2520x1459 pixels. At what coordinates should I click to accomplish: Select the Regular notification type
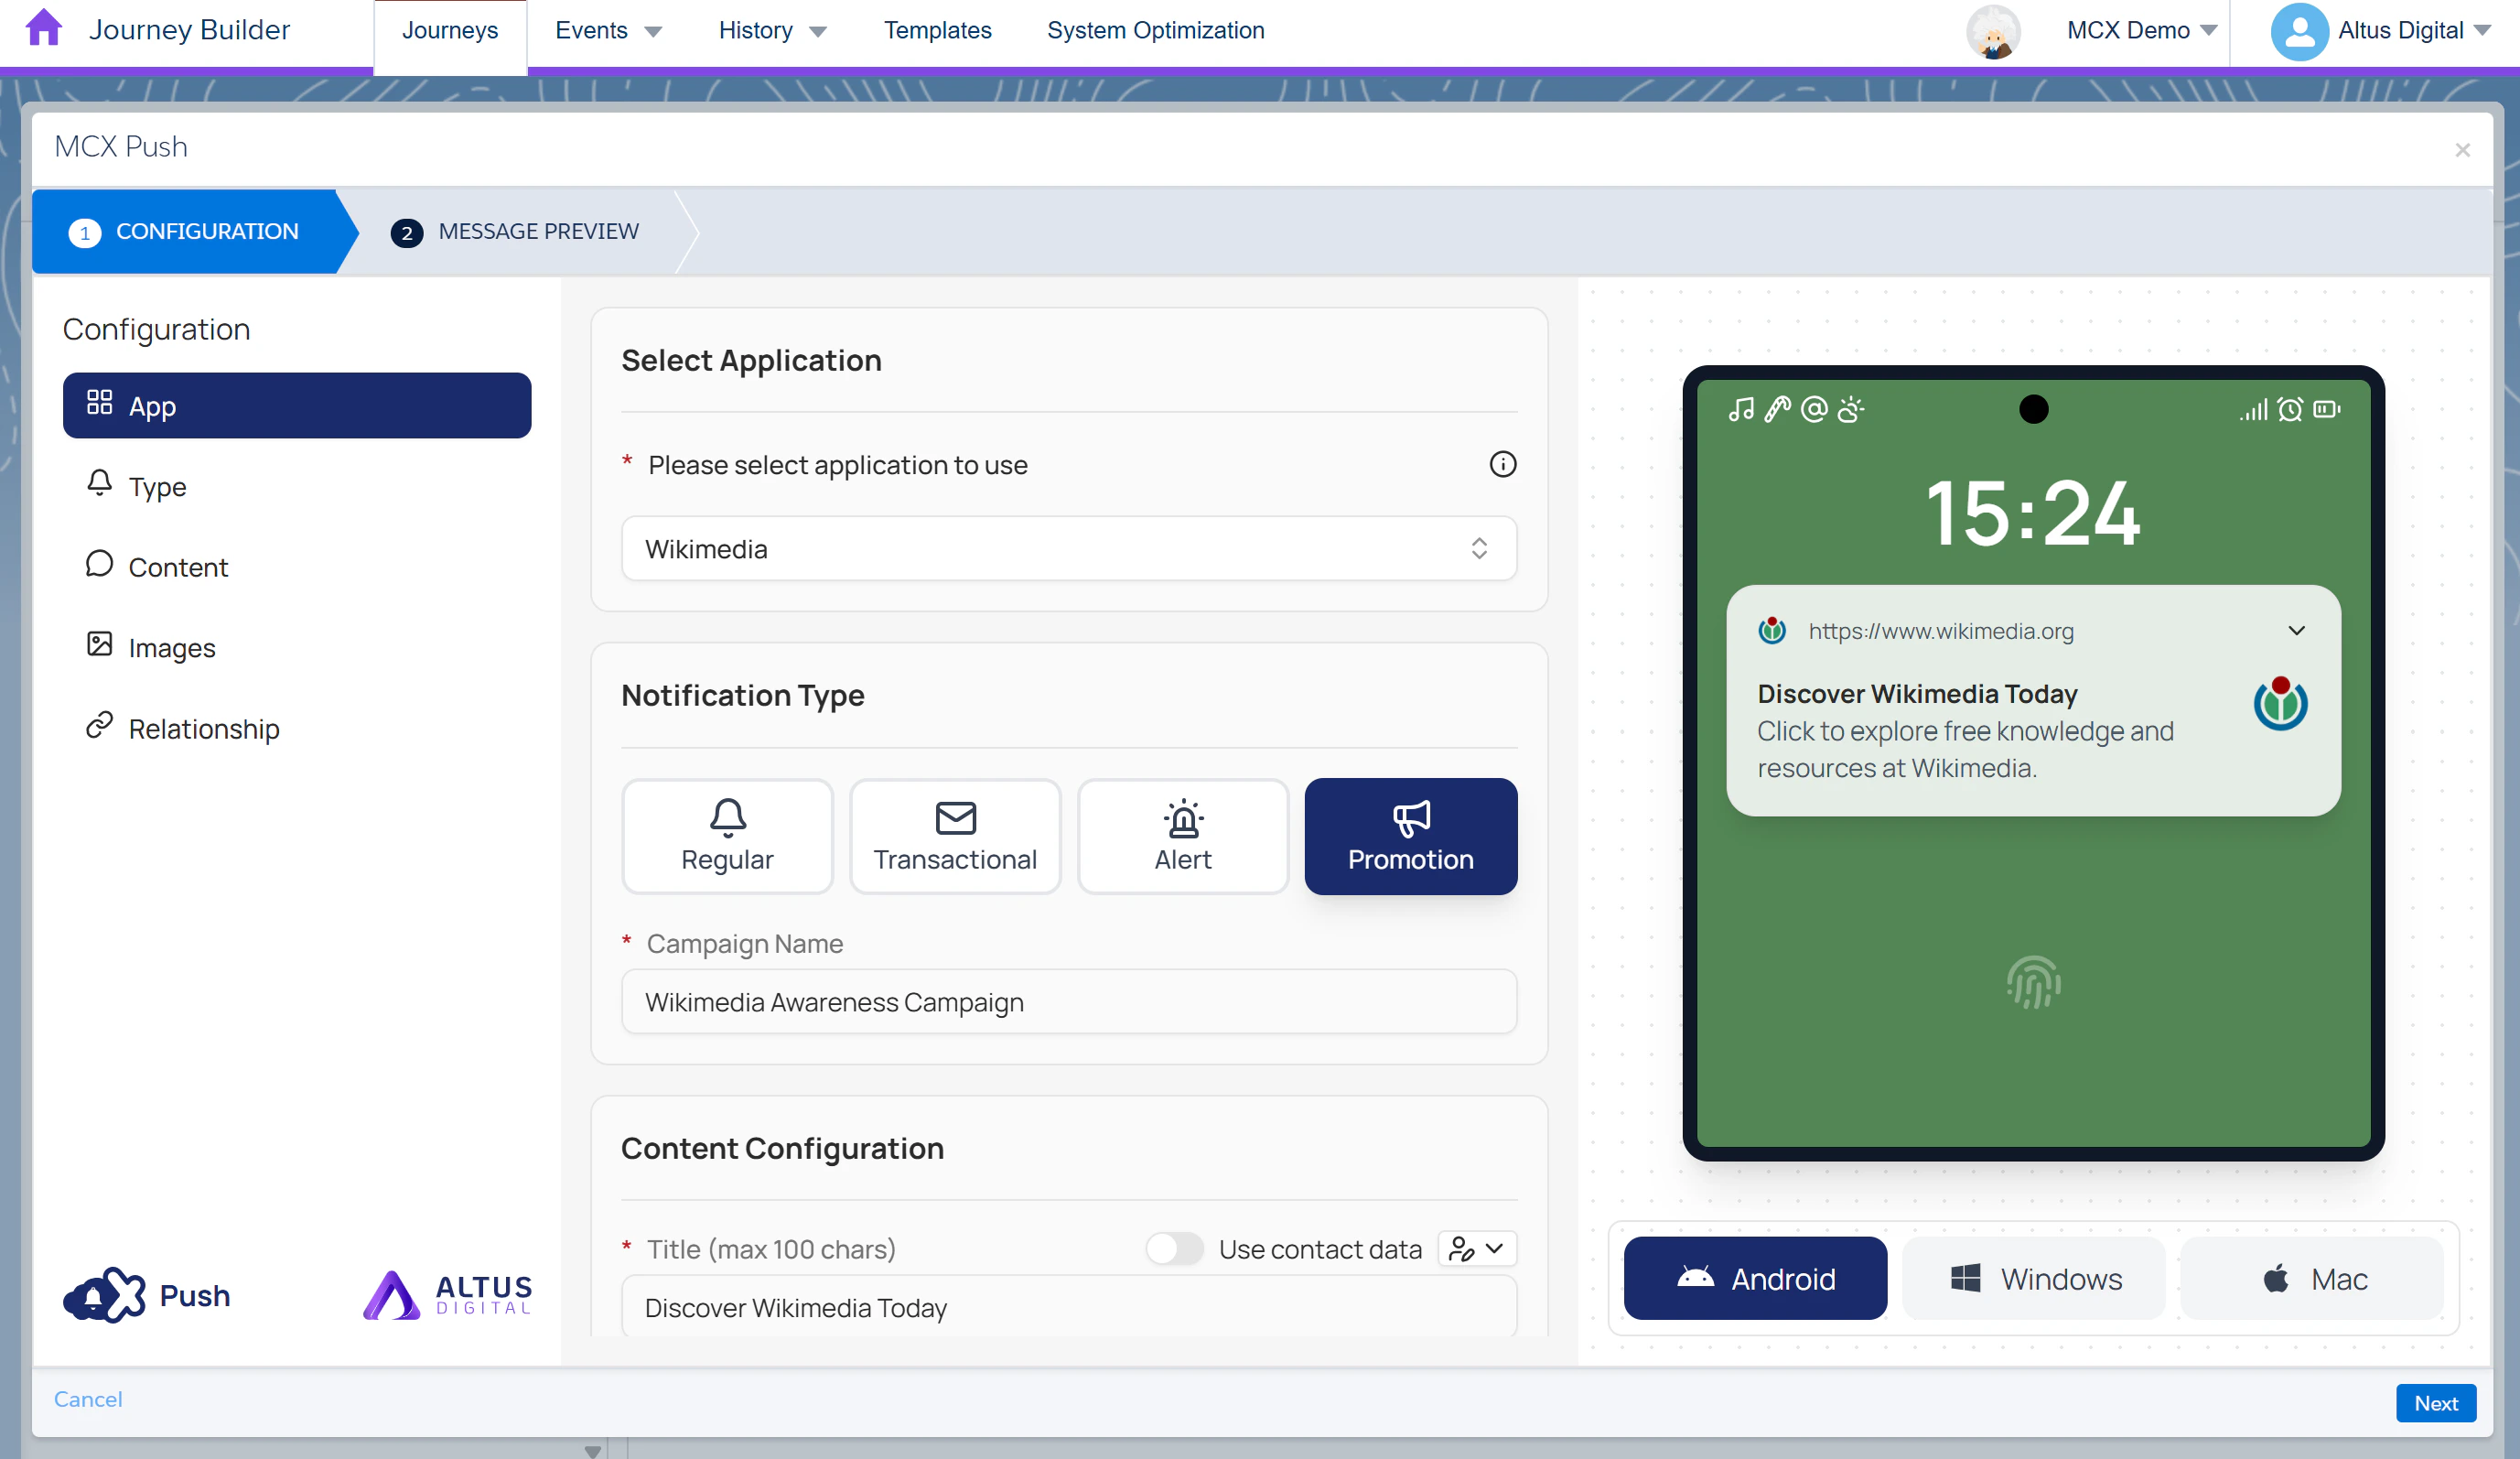point(727,836)
